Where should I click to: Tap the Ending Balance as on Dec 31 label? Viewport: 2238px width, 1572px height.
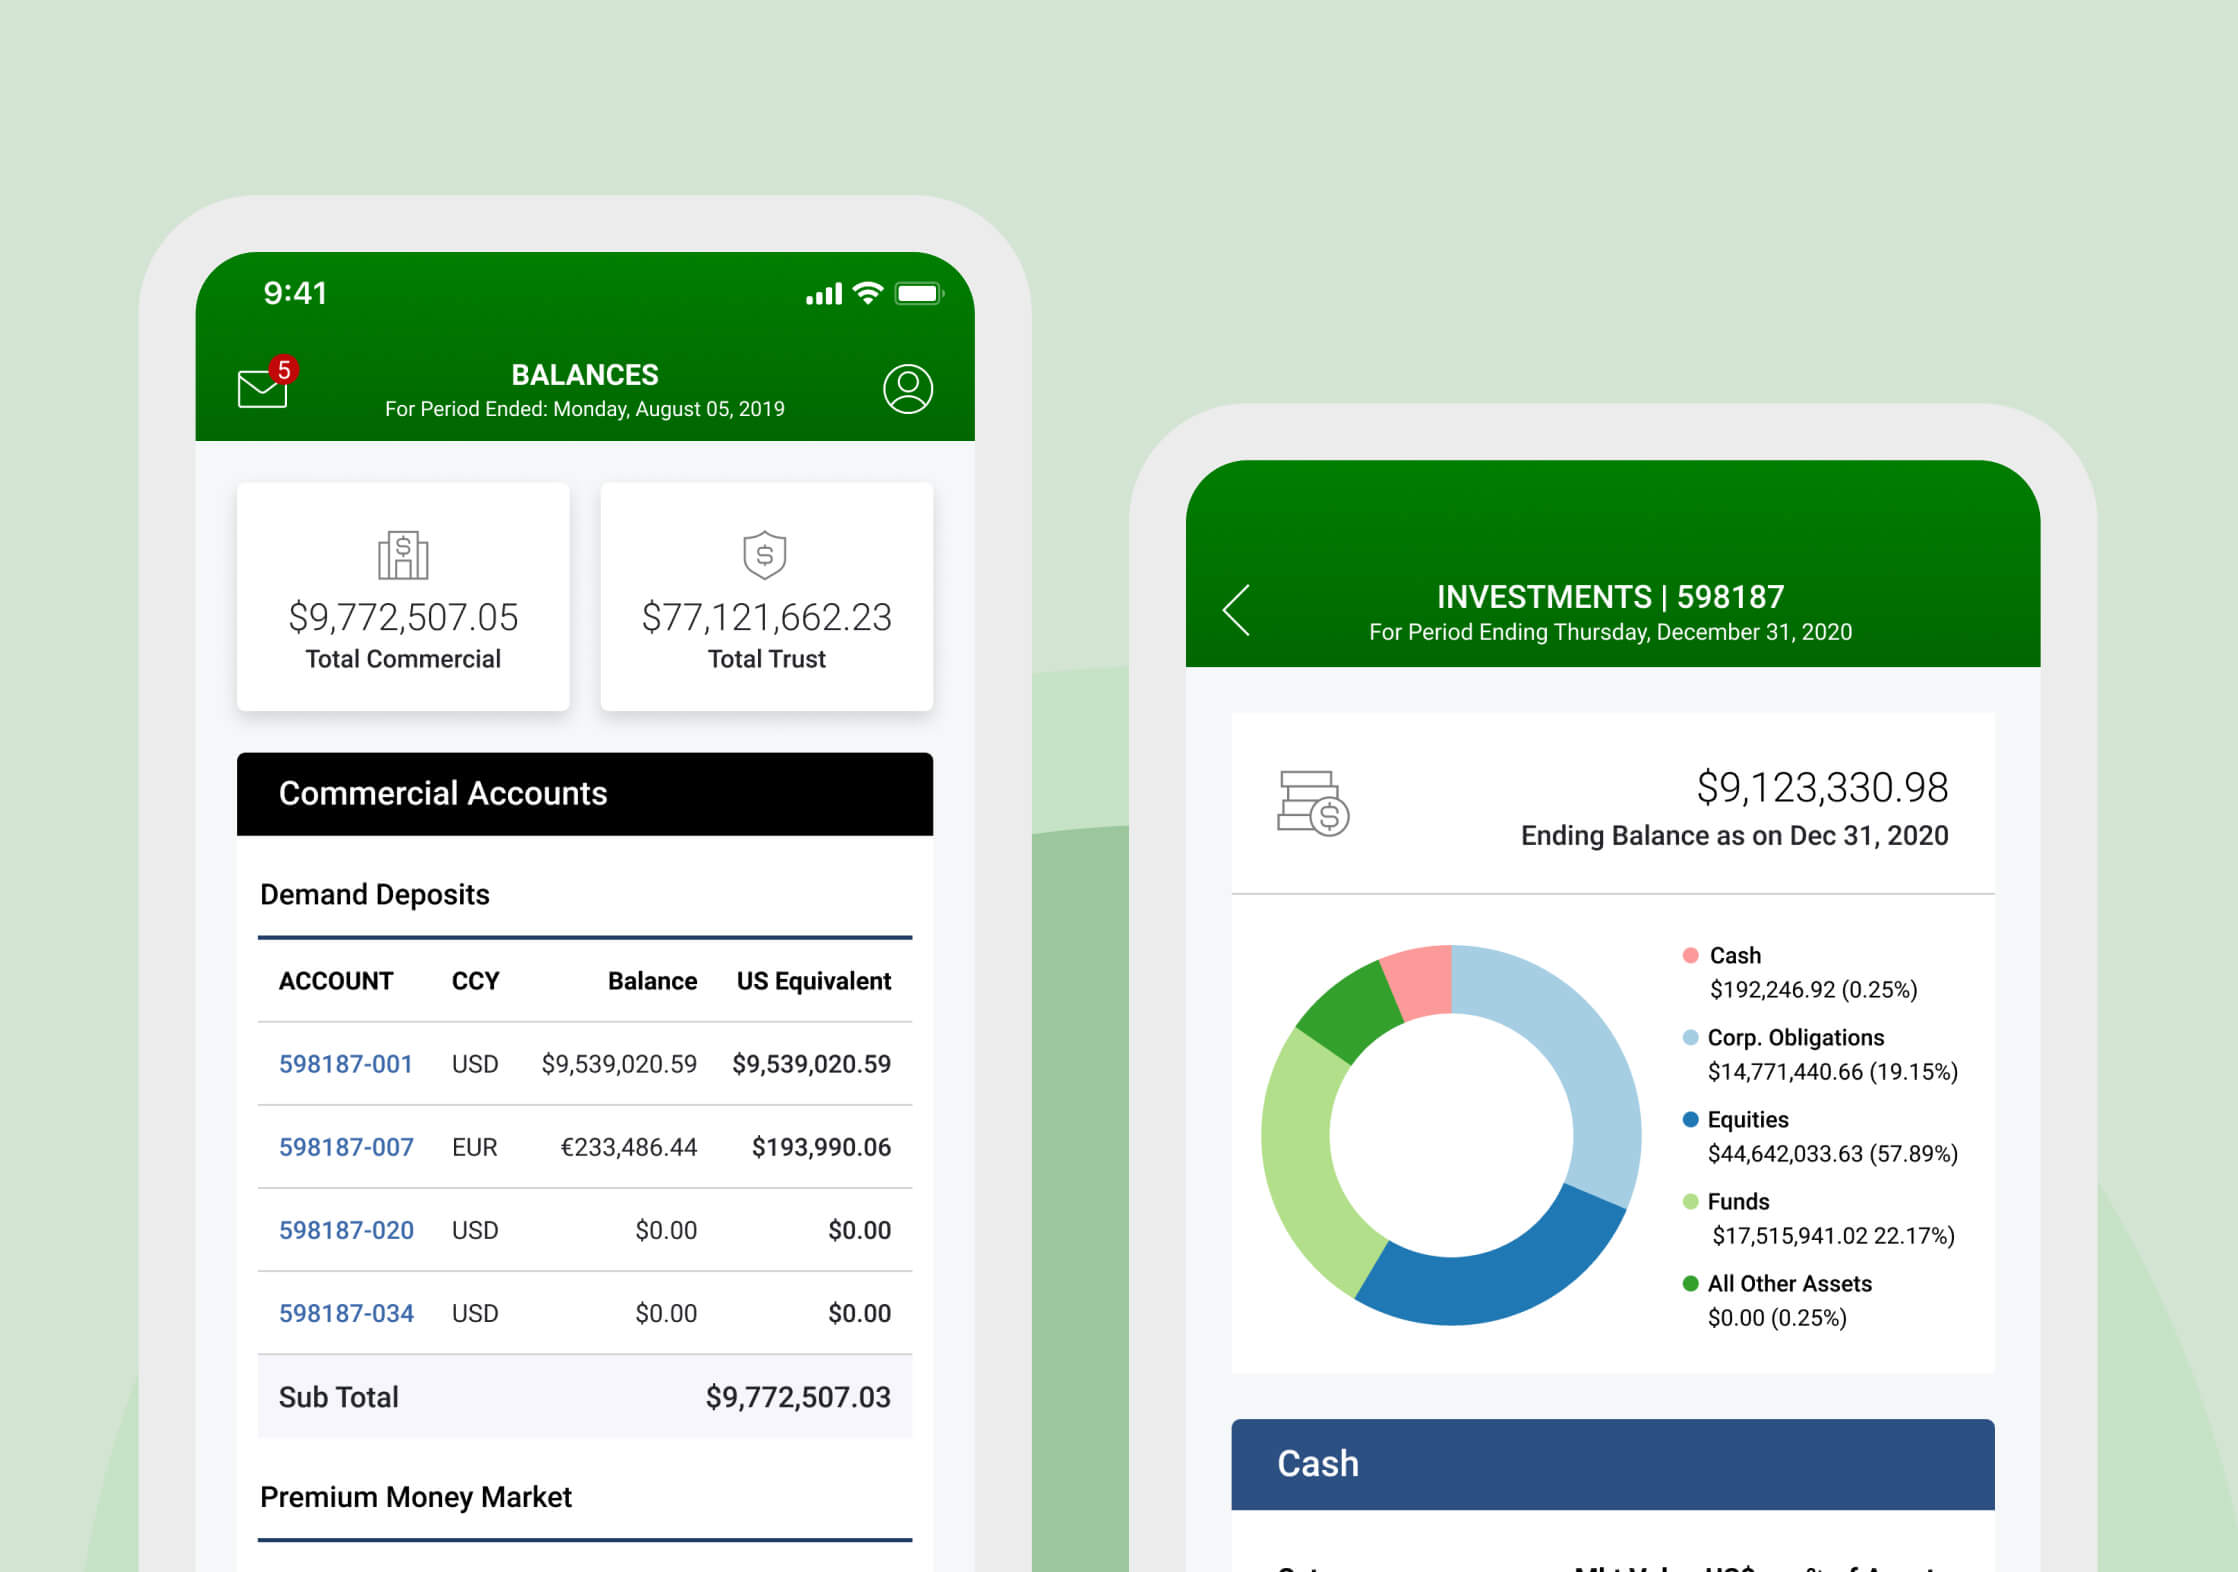coord(1734,836)
